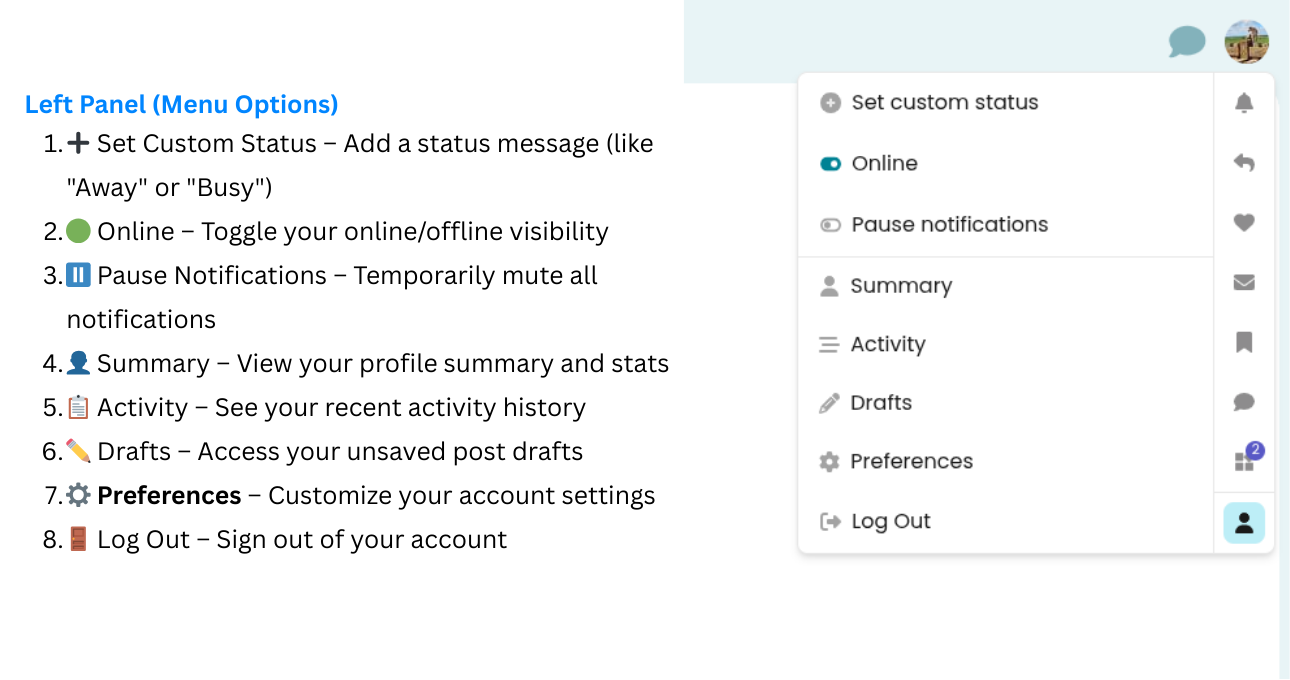Click Set custom status plus icon
Viewport: 1290px width, 680px height.
pos(830,103)
